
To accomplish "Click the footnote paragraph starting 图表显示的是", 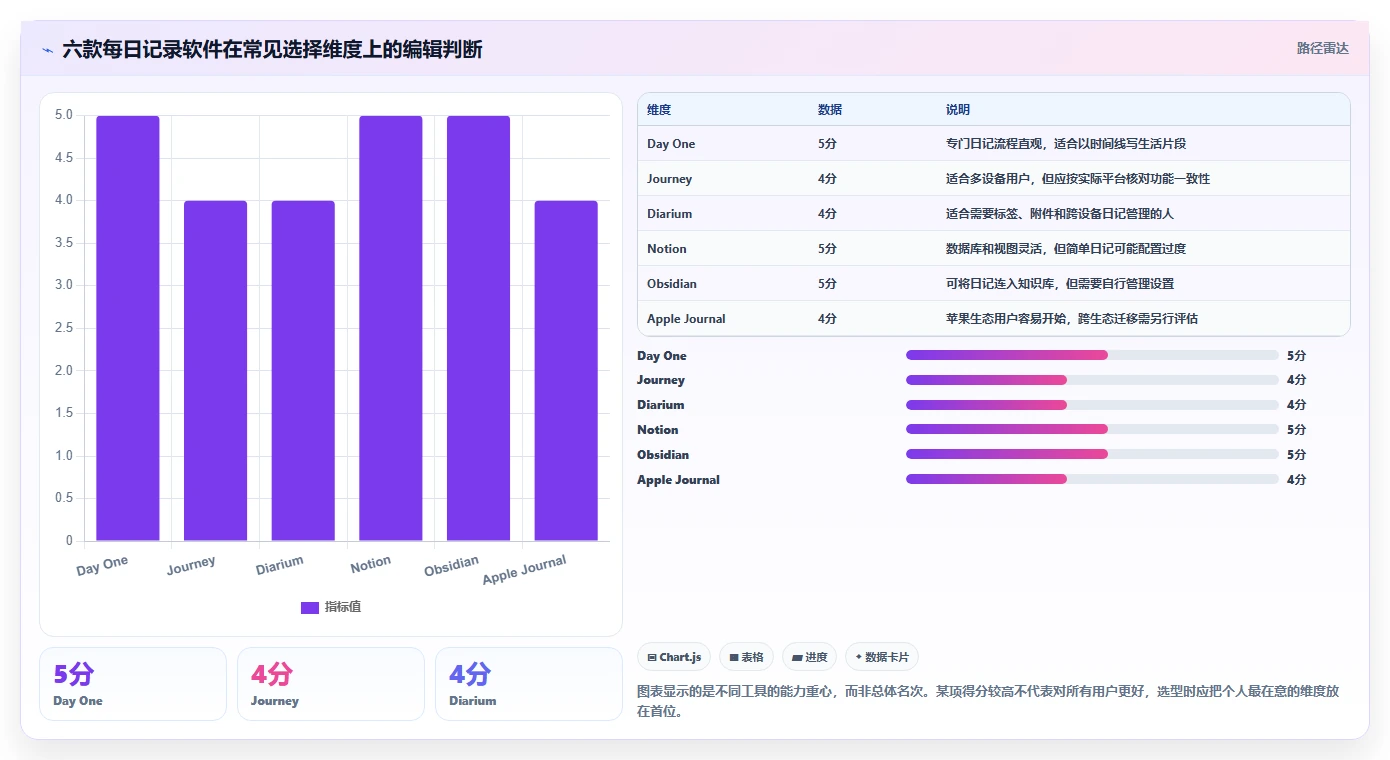I will pyautogui.click(x=988, y=702).
